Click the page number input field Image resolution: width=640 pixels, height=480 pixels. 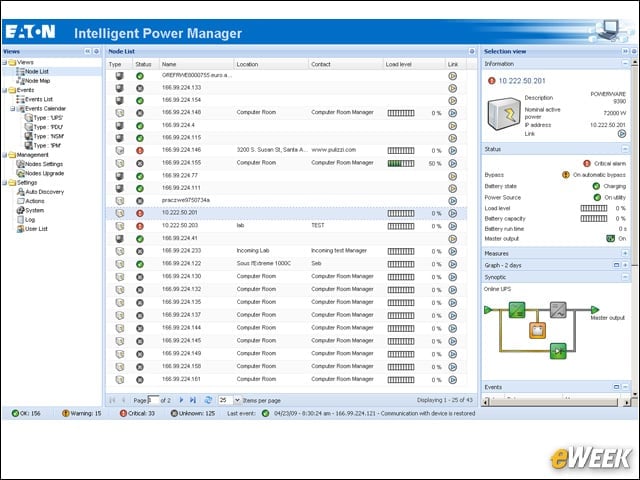[x=153, y=400]
